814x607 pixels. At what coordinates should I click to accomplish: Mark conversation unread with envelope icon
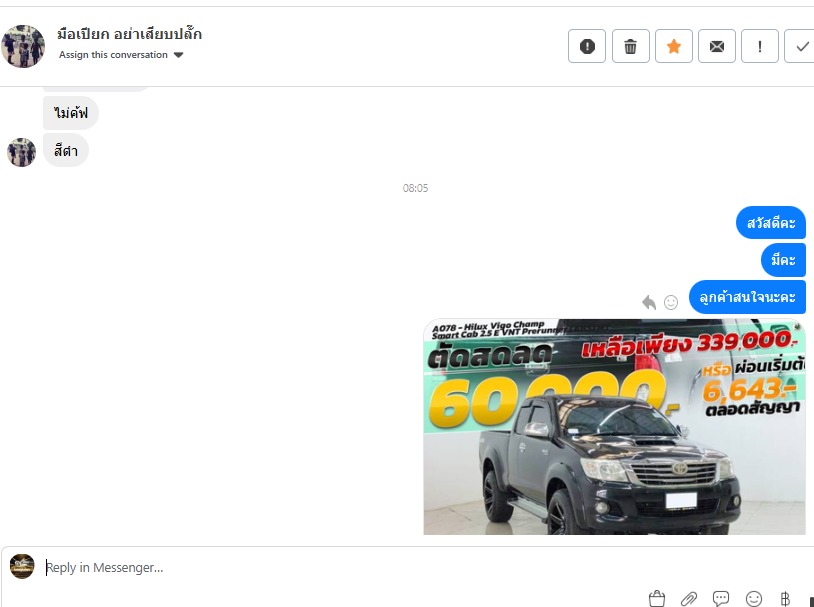[716, 46]
